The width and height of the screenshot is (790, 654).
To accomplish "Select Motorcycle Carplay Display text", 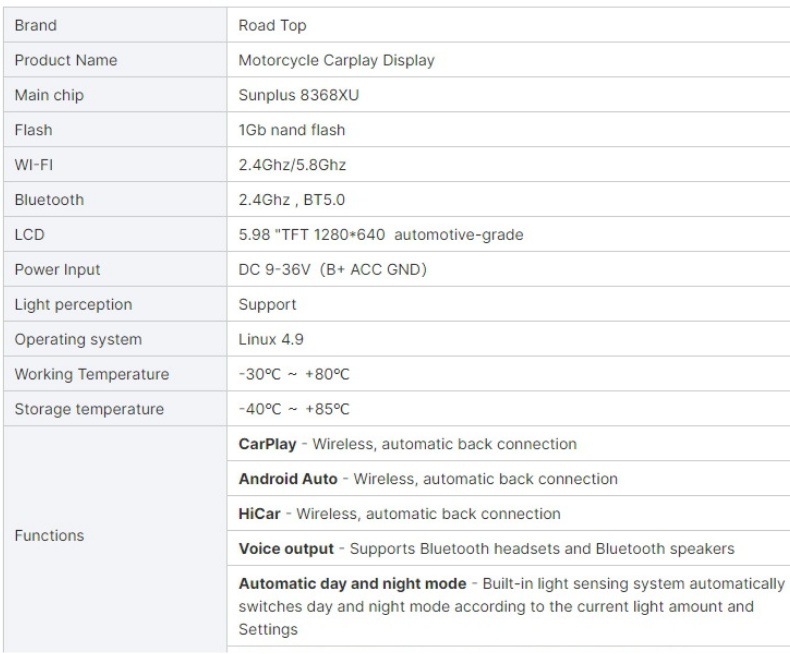I will (336, 60).
